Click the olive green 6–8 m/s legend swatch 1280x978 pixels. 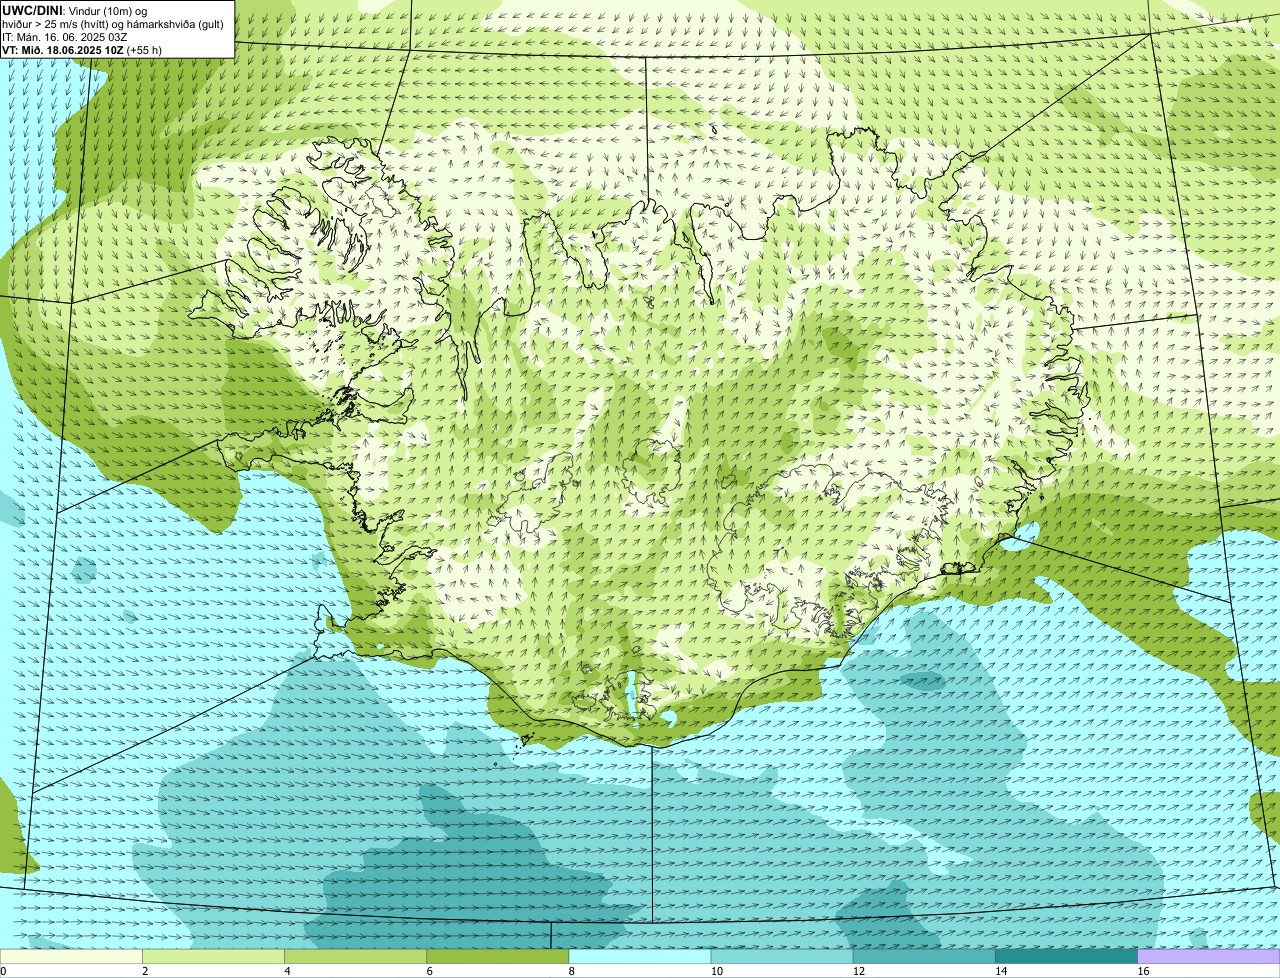(x=498, y=956)
